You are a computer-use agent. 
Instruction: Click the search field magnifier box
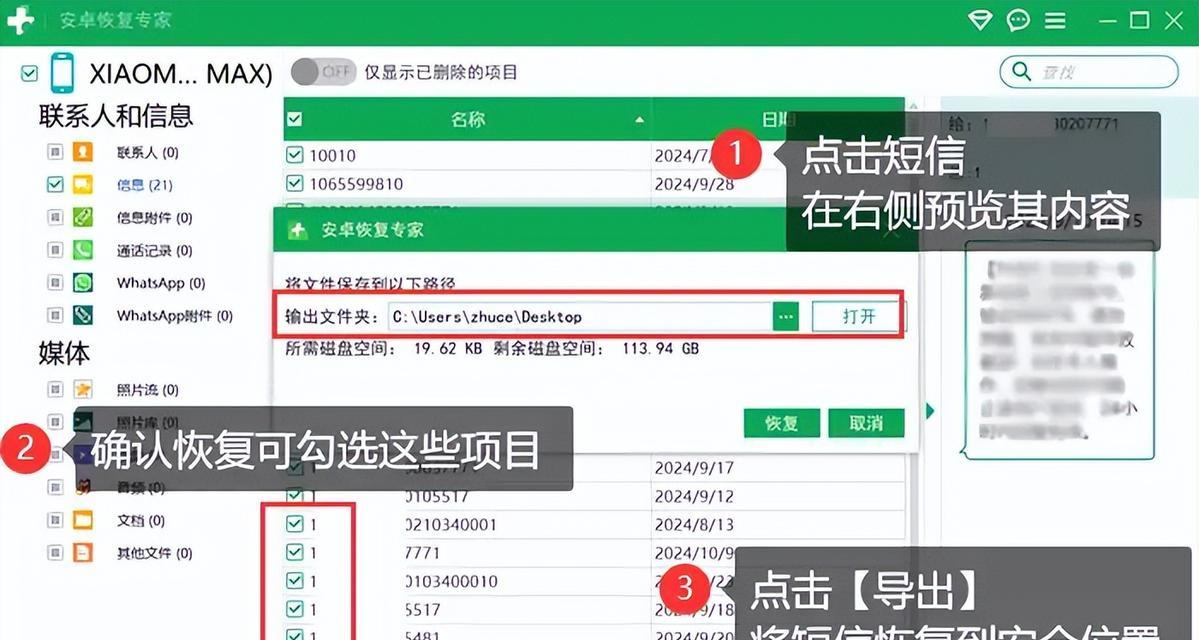[1089, 72]
